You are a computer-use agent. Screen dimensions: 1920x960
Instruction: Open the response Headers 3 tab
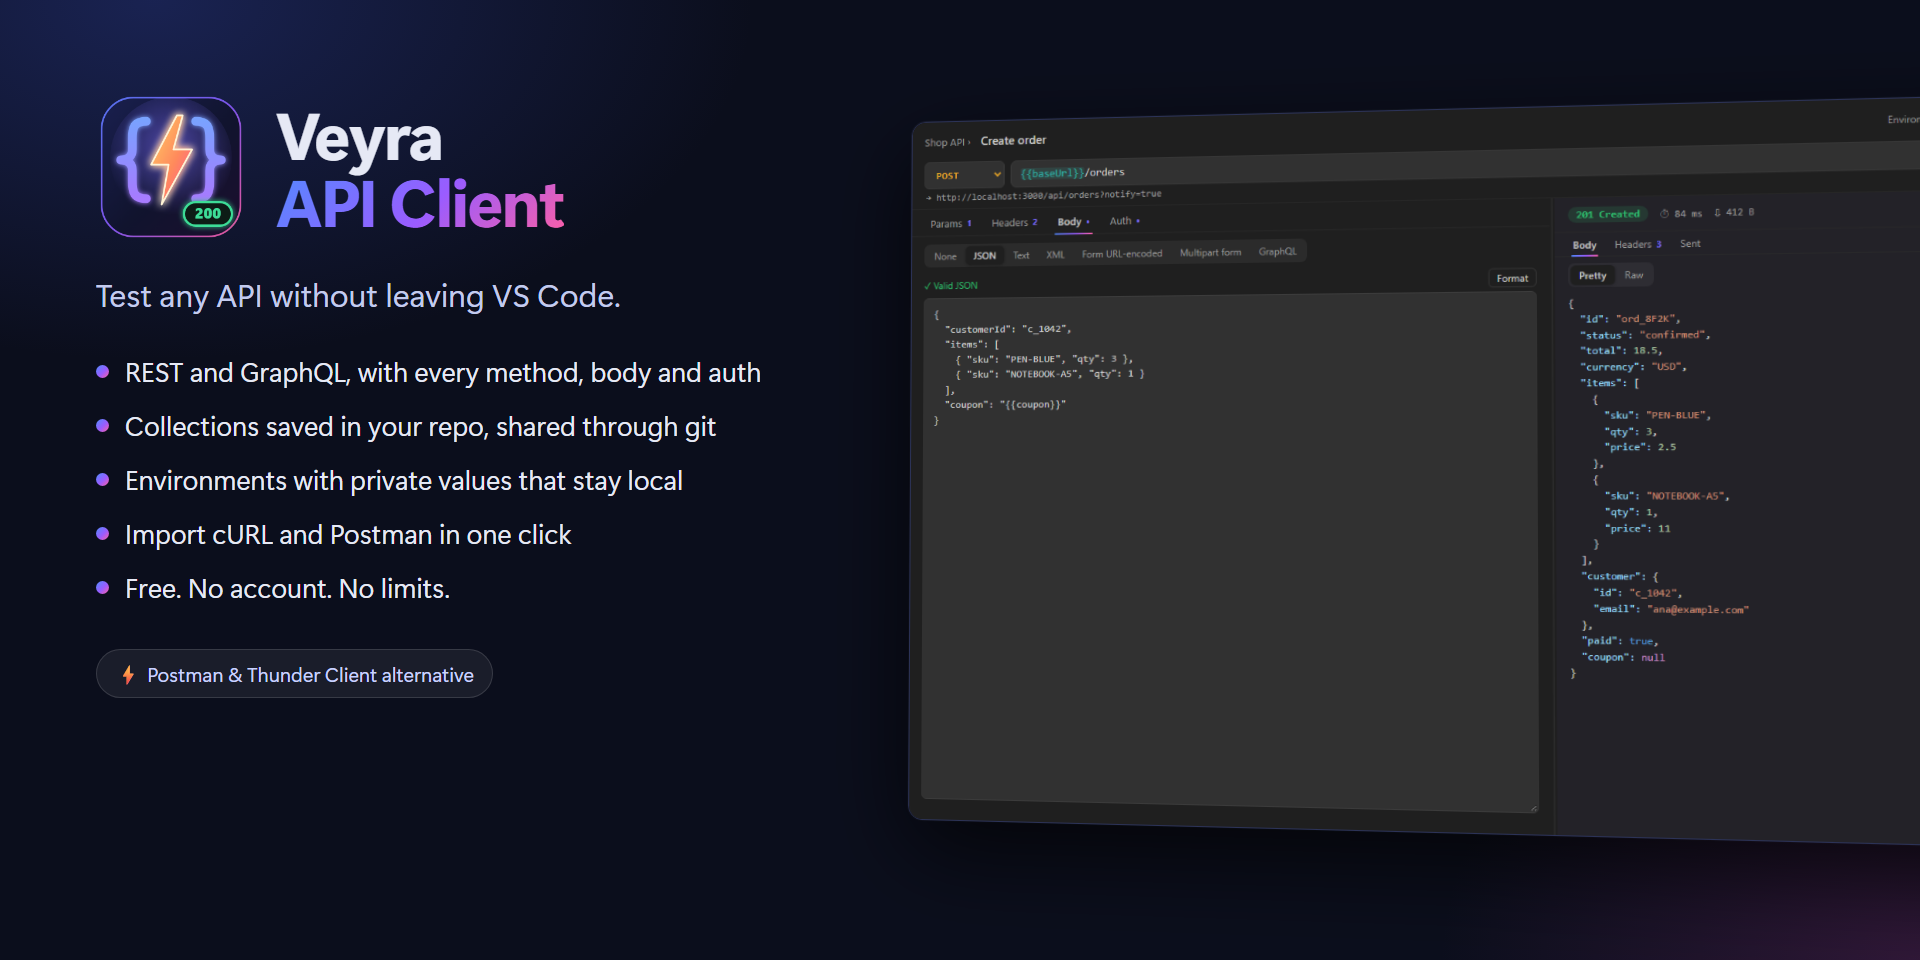click(1637, 244)
